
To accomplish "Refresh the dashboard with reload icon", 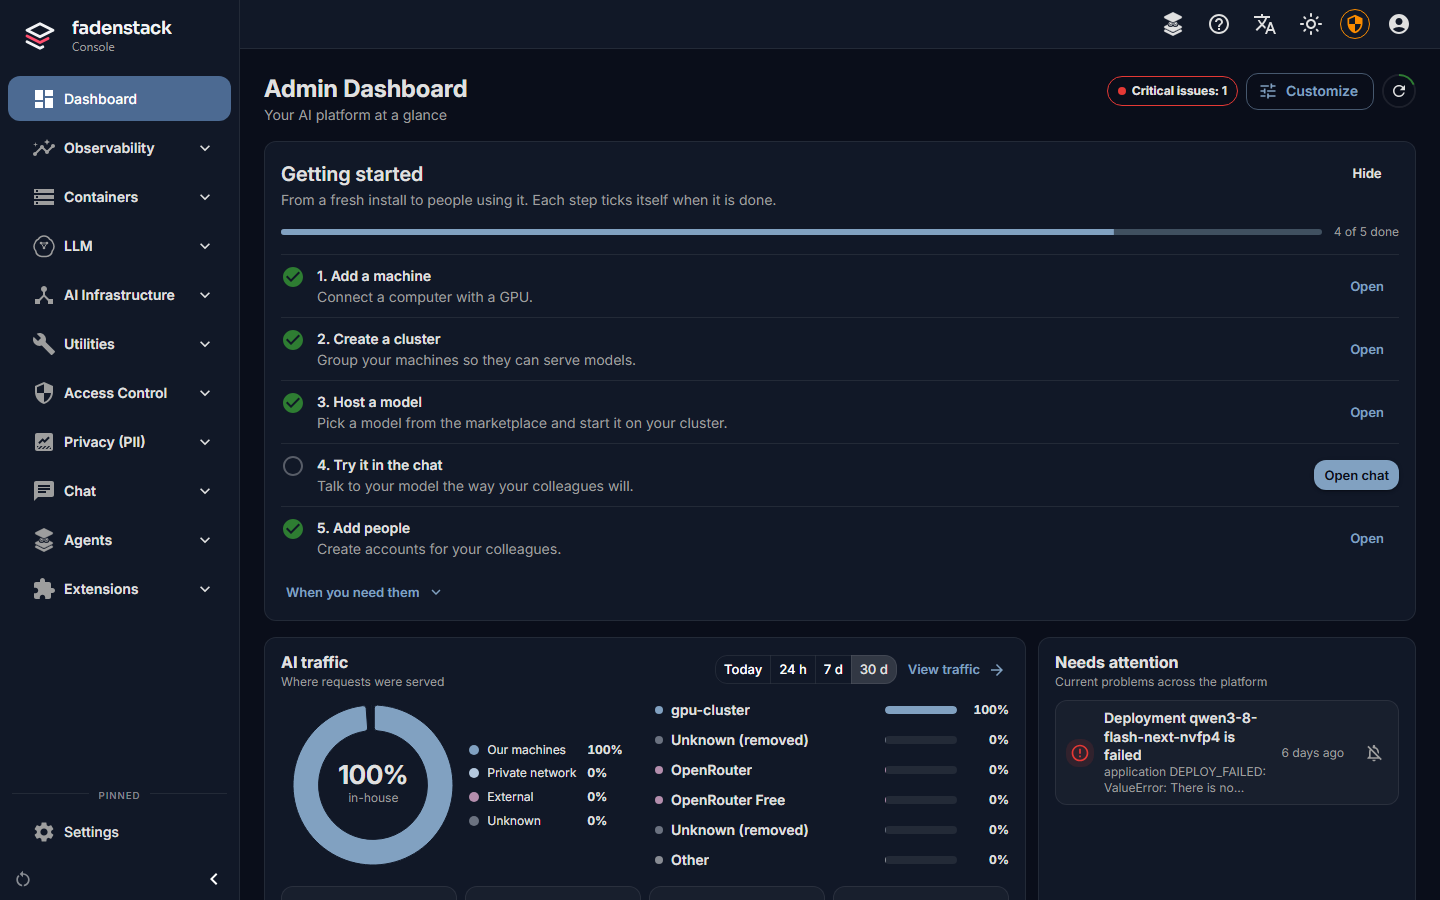I will [1399, 91].
